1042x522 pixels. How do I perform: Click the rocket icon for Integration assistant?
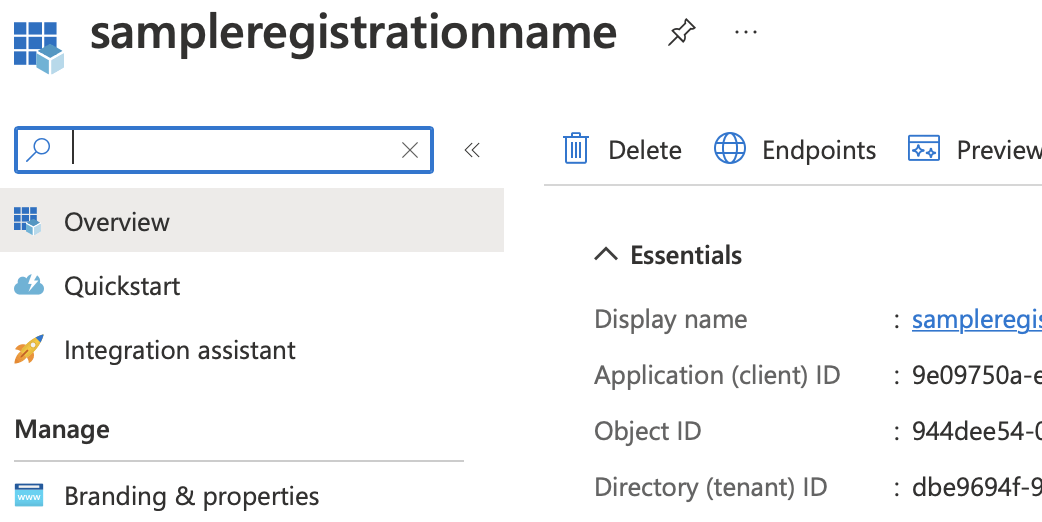29,350
